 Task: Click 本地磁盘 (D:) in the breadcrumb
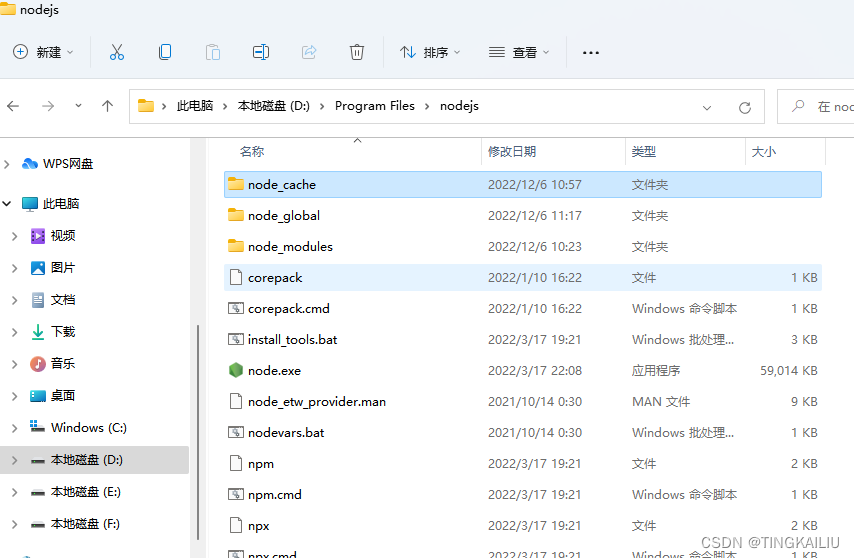[x=273, y=106]
